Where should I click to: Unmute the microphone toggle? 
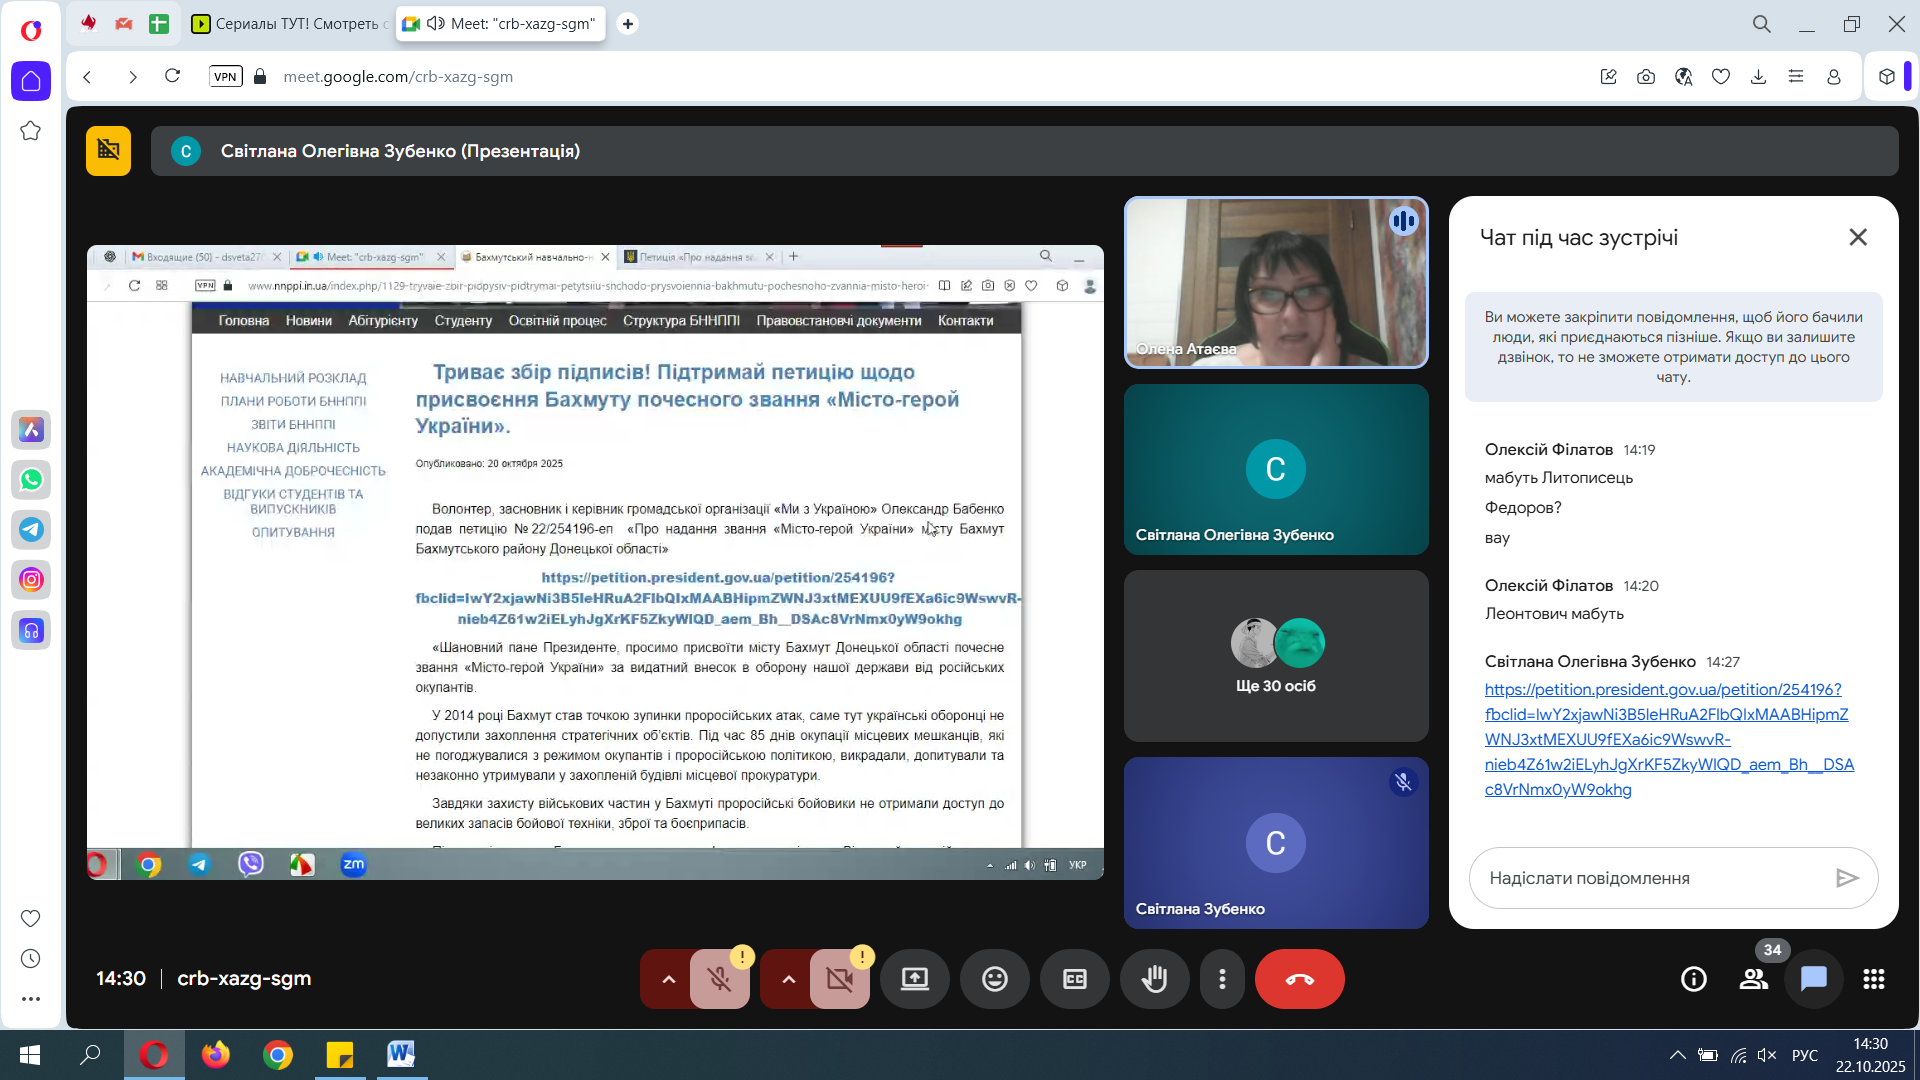click(719, 979)
